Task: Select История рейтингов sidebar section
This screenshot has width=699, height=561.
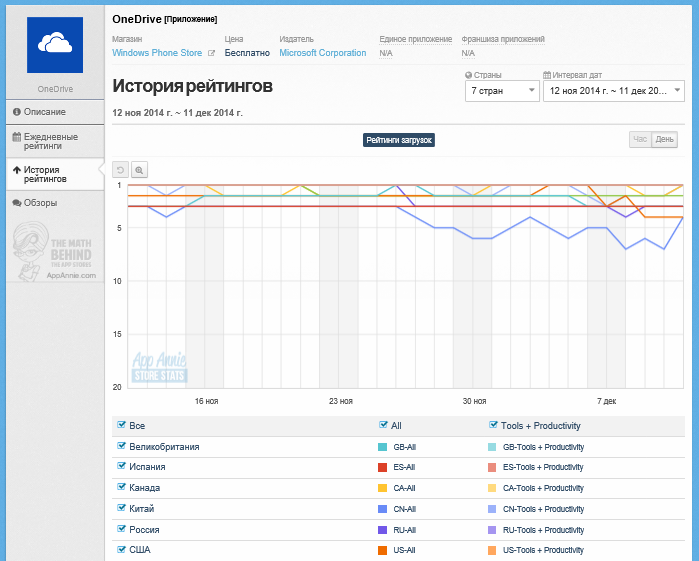Action: tap(55, 174)
